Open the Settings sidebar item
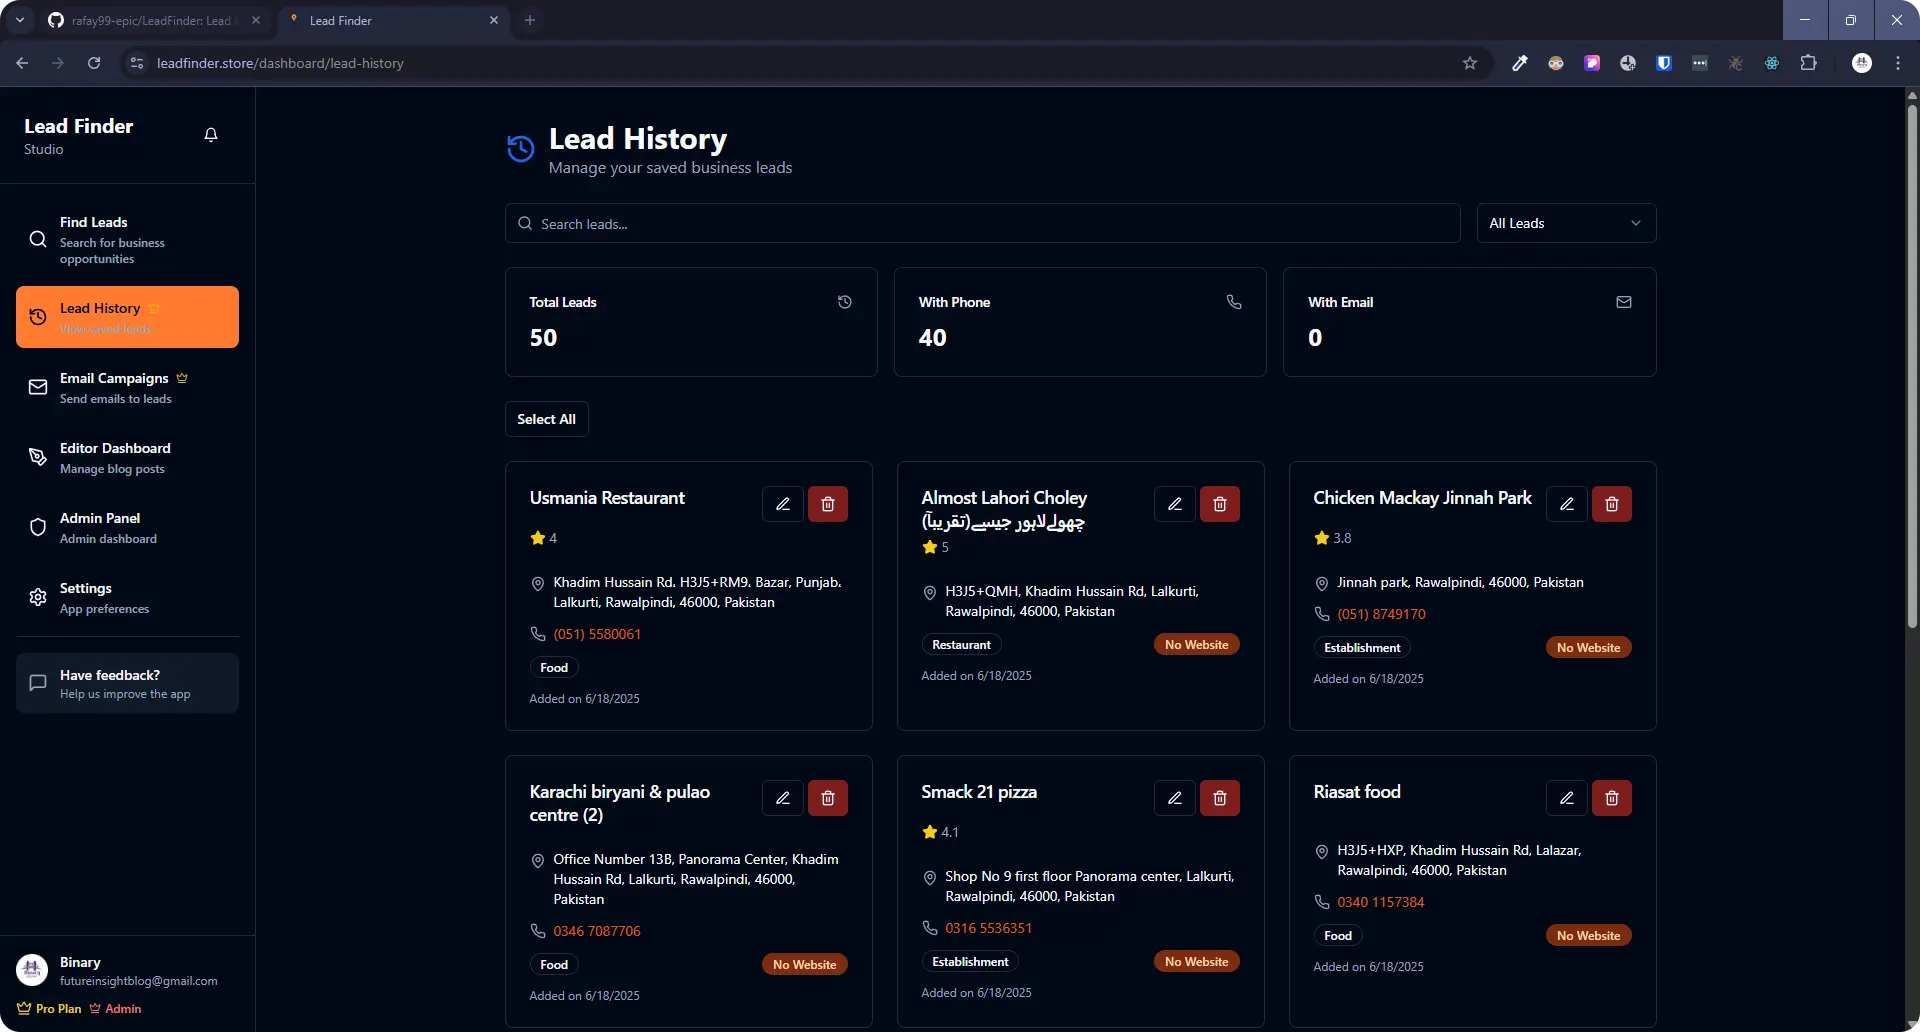The height and width of the screenshot is (1032, 1920). pyautogui.click(x=127, y=597)
